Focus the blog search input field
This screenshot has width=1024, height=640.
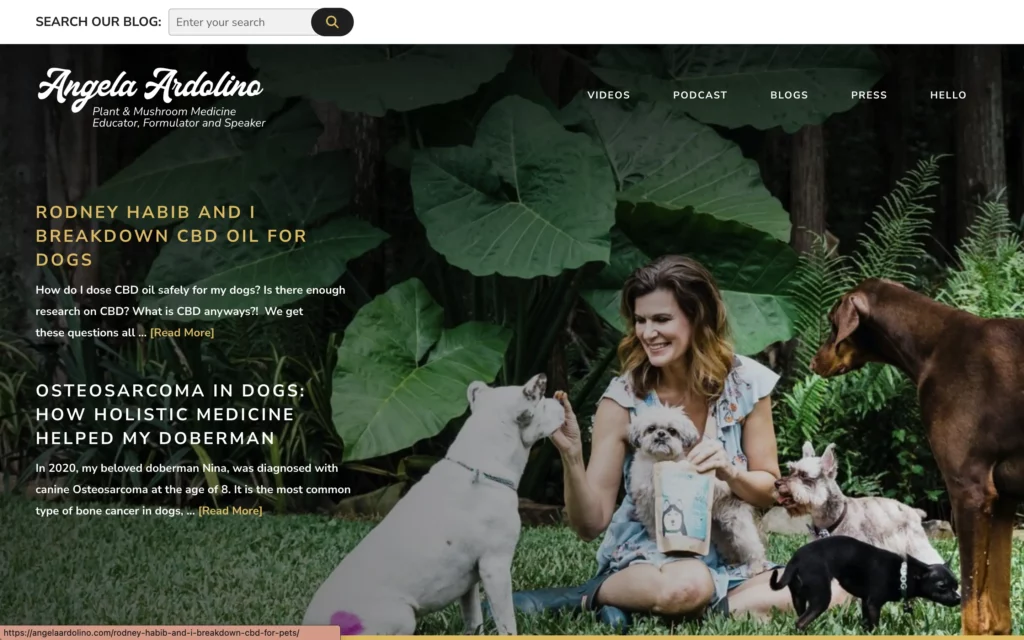240,22
